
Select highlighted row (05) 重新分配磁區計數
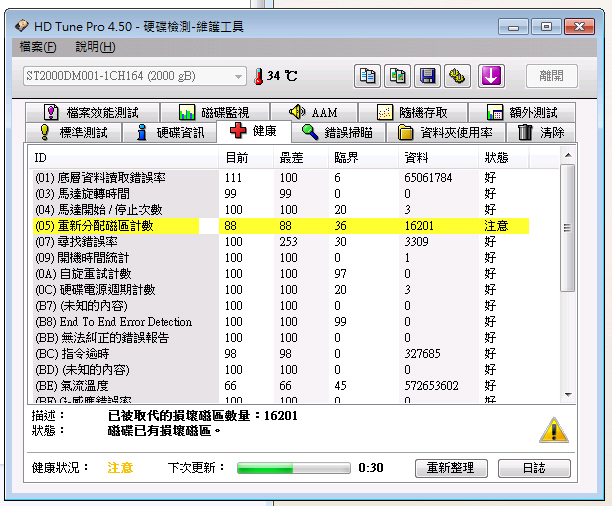click(280, 226)
